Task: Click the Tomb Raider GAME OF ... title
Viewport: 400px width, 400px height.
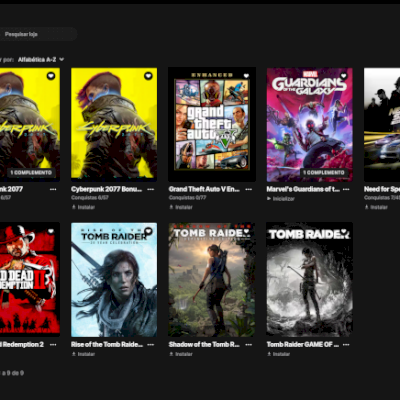Action: [x=303, y=345]
